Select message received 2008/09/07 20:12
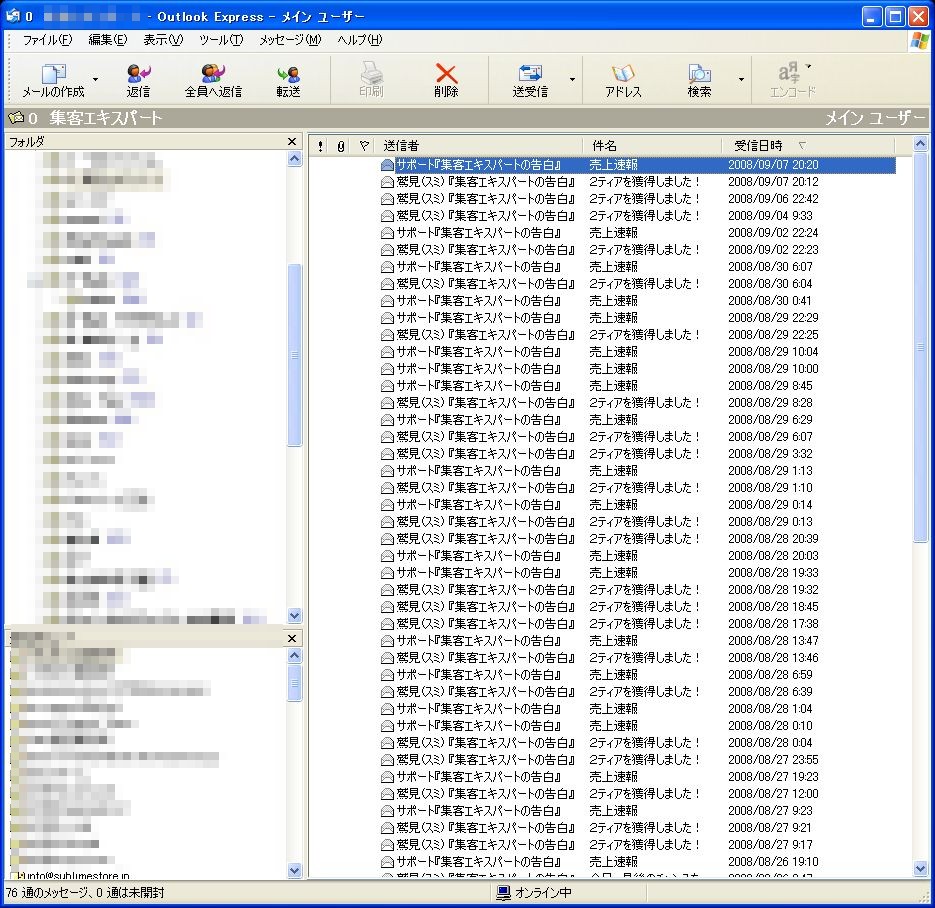Image resolution: width=935 pixels, height=908 pixels. click(x=637, y=182)
